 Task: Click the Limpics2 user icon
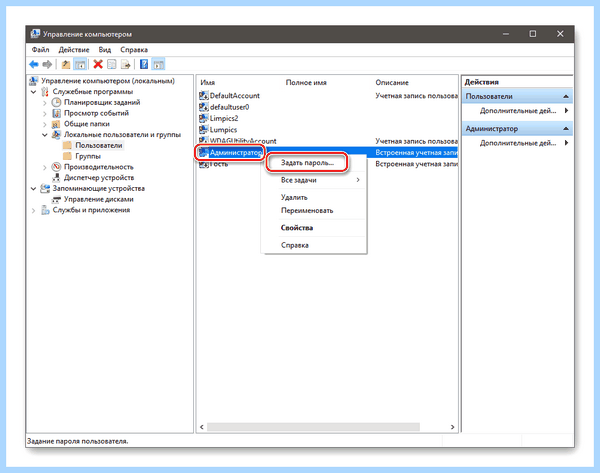tap(204, 118)
